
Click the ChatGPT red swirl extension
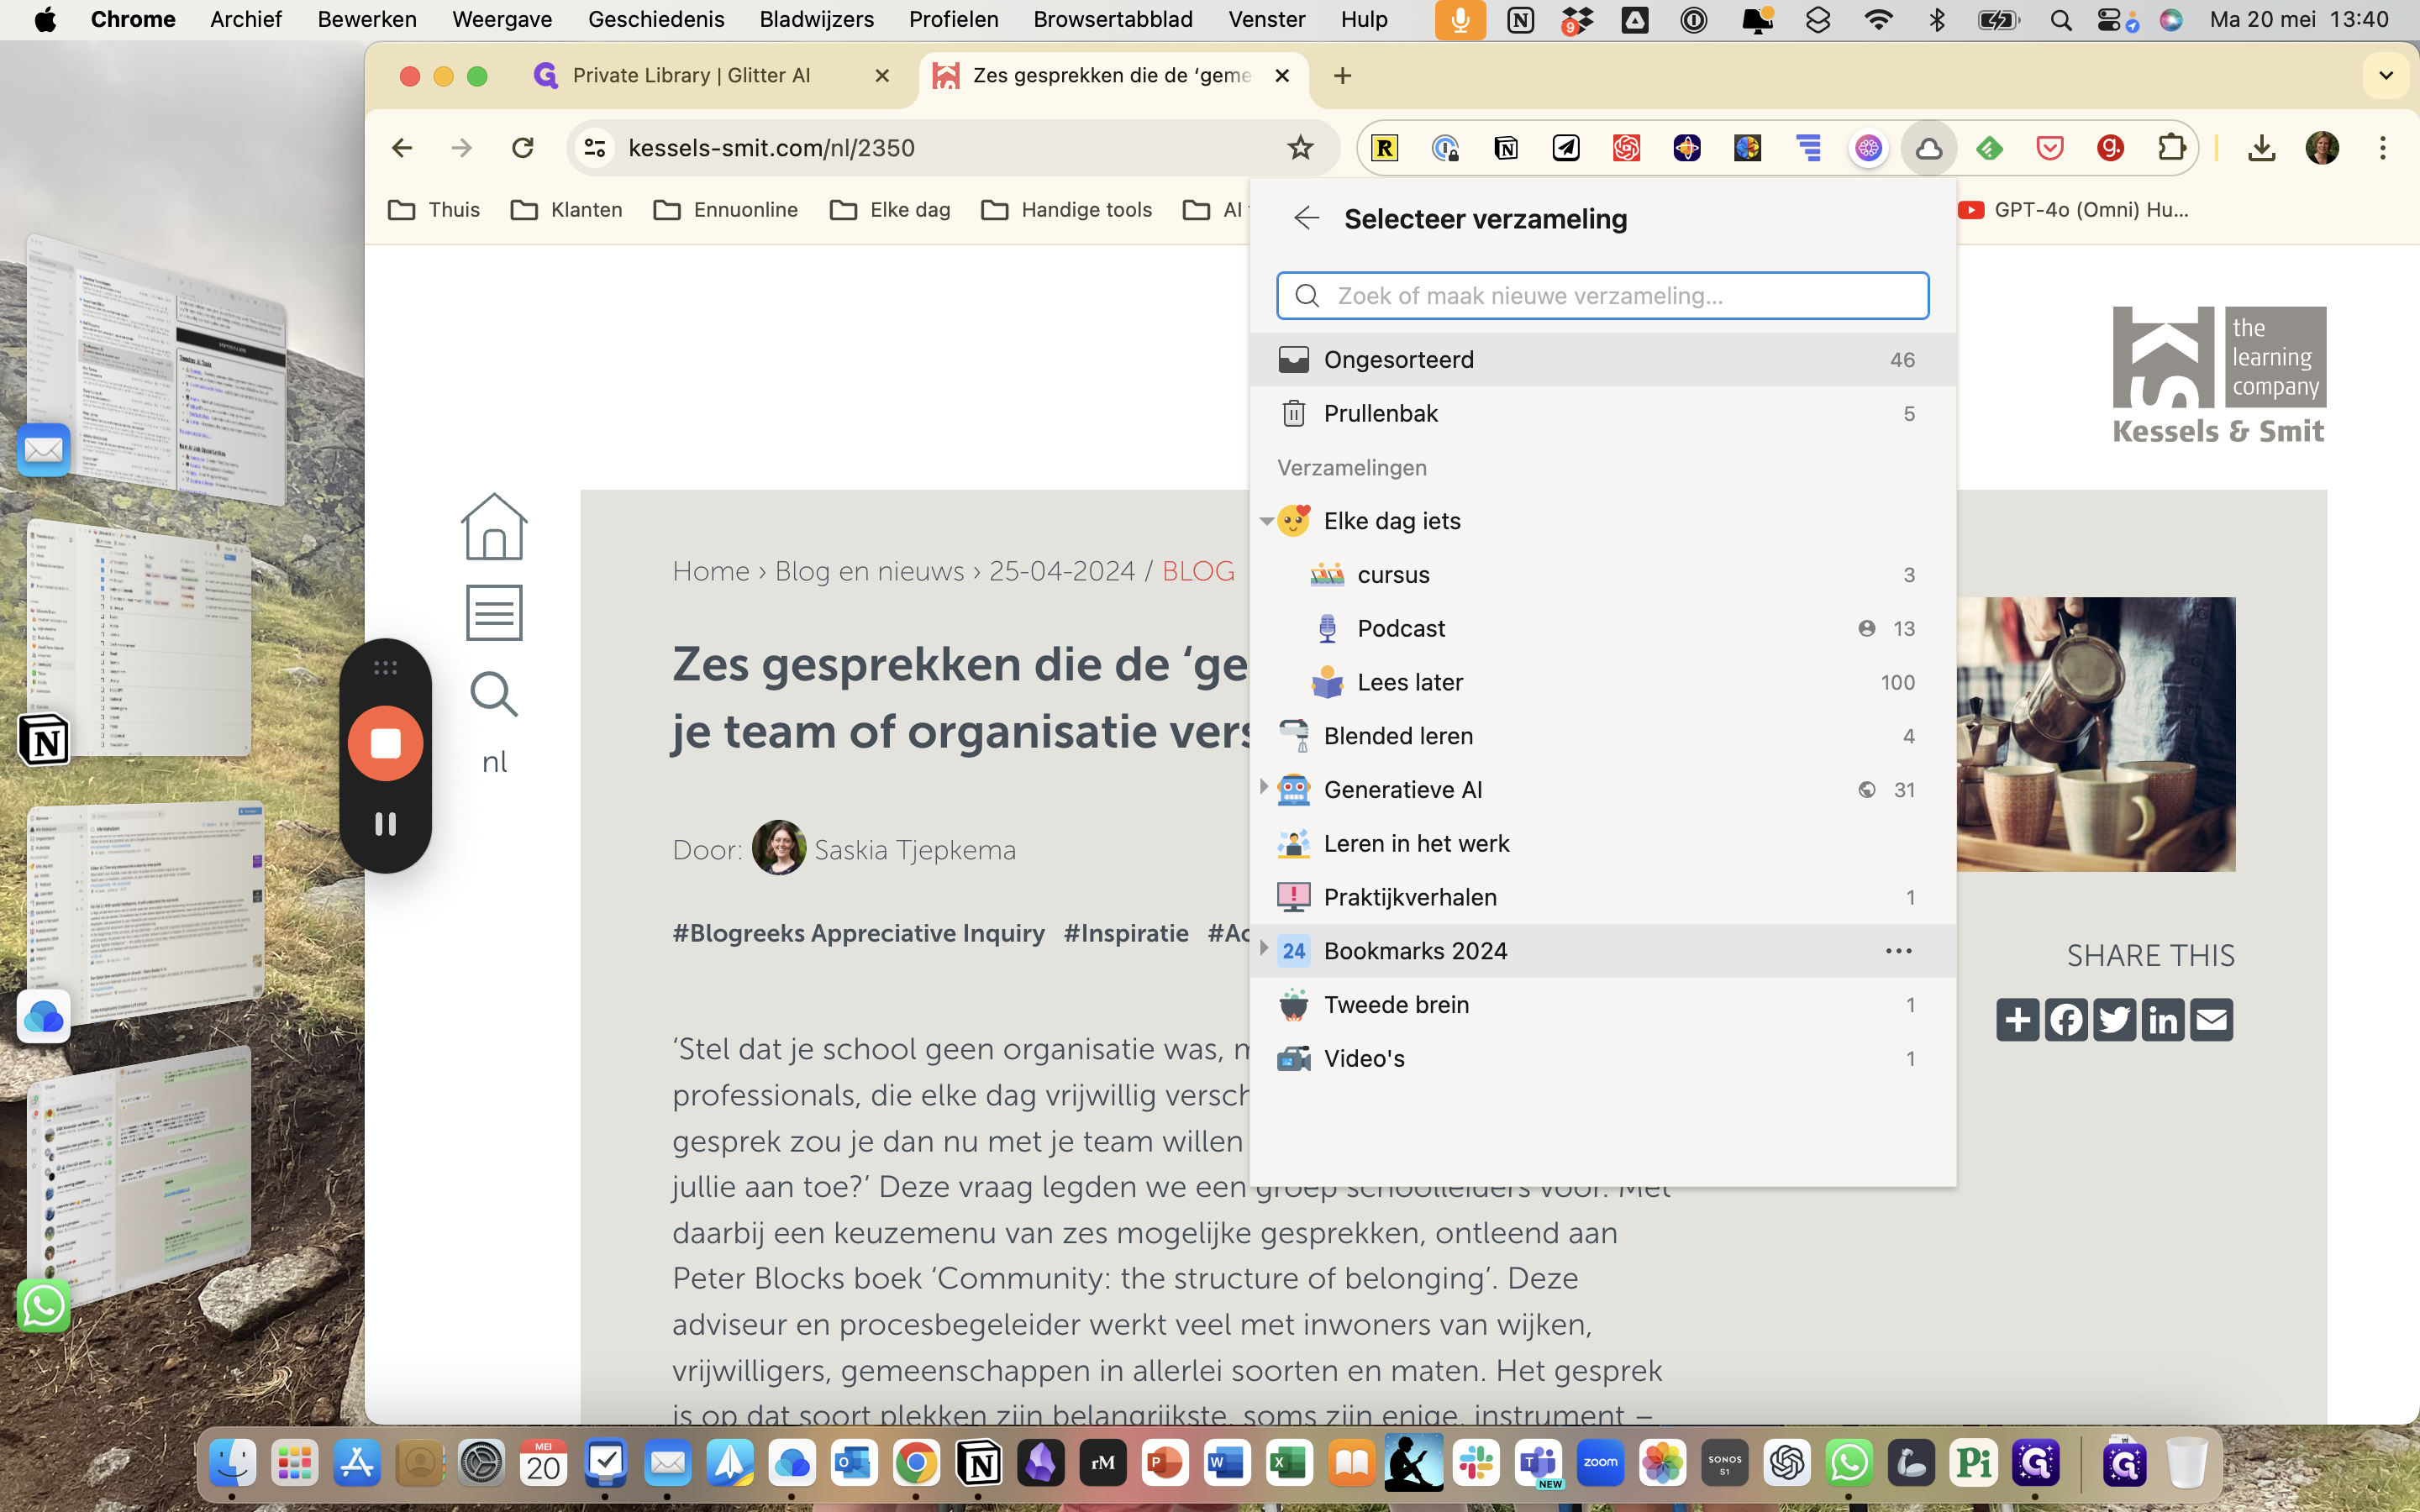click(1626, 148)
